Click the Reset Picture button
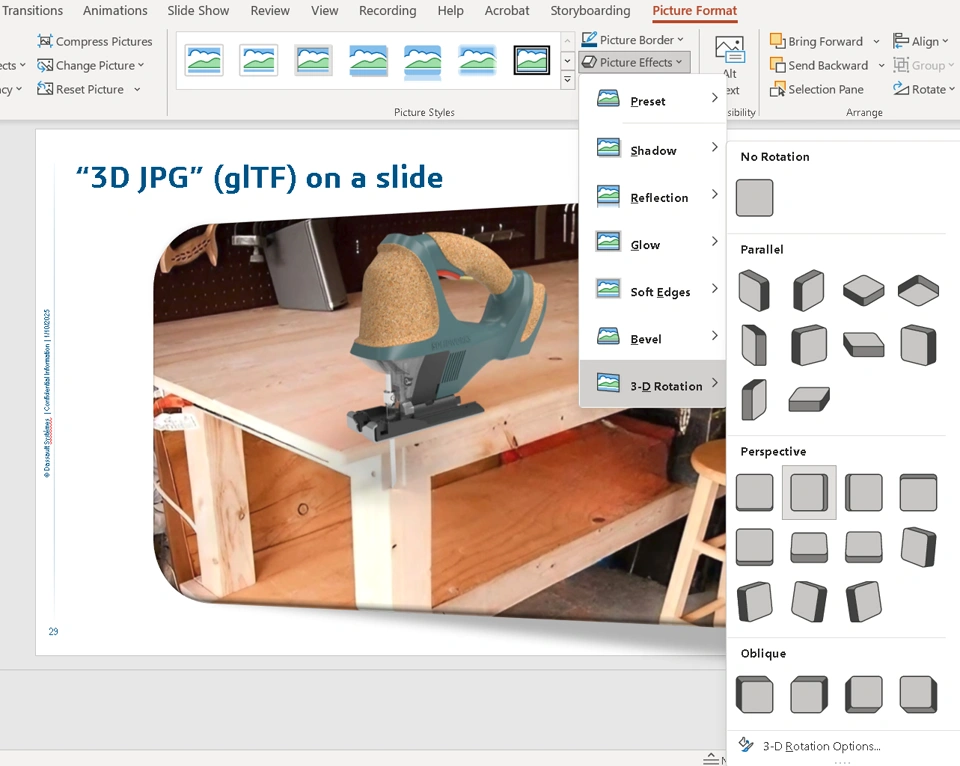The height and width of the screenshot is (766, 960). (81, 89)
